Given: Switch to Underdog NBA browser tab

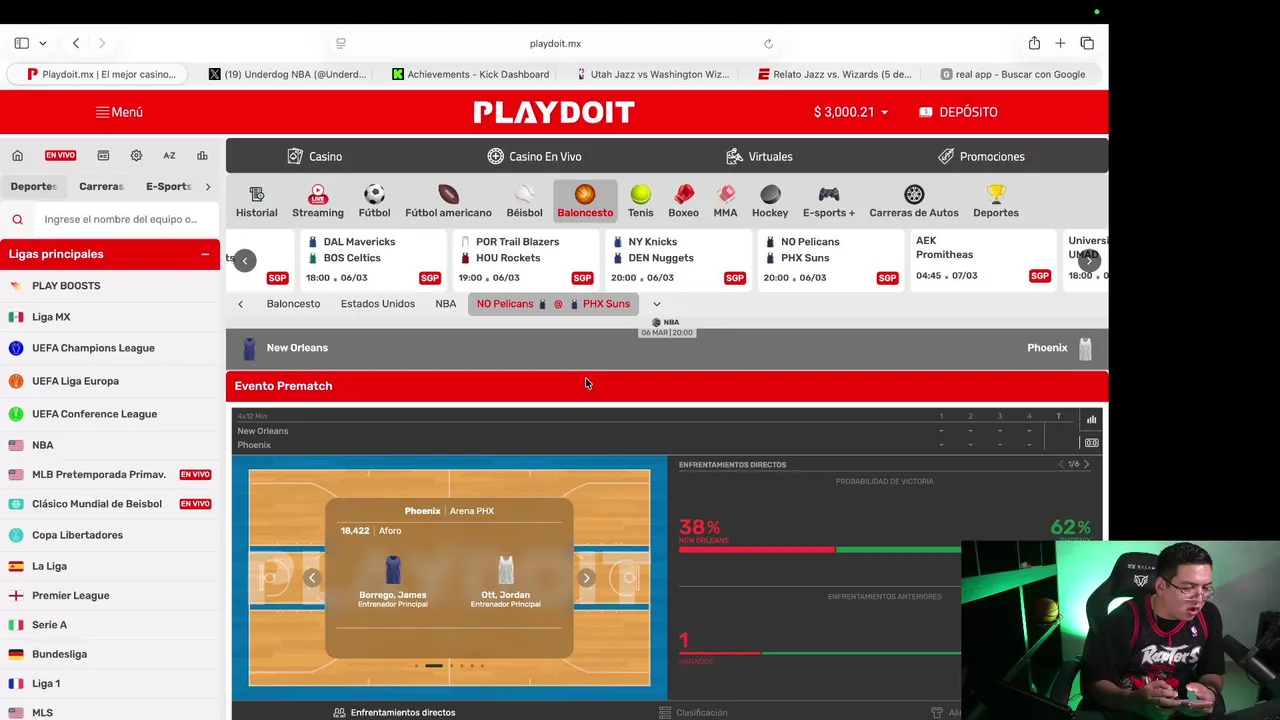Looking at the screenshot, I should 286,74.
